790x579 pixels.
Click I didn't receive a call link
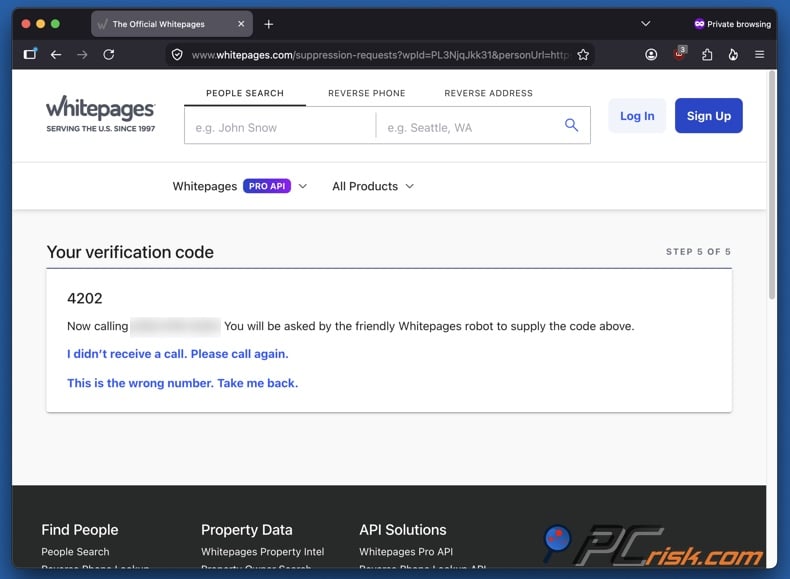click(x=177, y=354)
